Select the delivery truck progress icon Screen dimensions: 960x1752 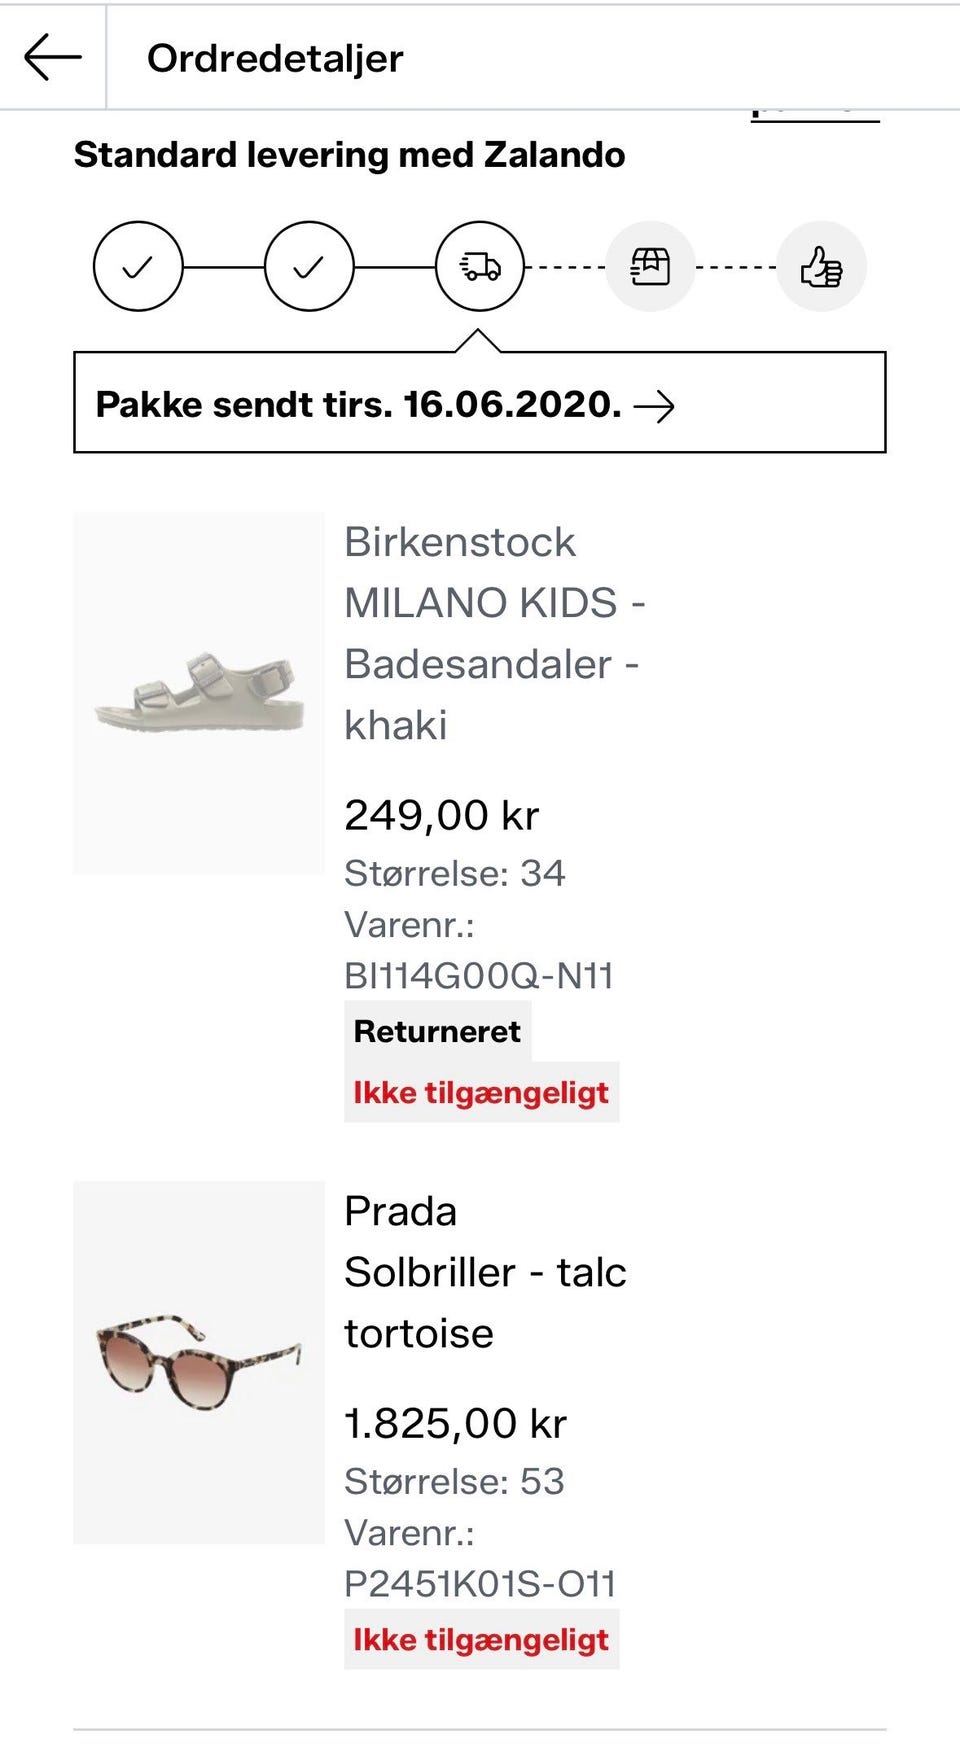pyautogui.click(x=480, y=266)
